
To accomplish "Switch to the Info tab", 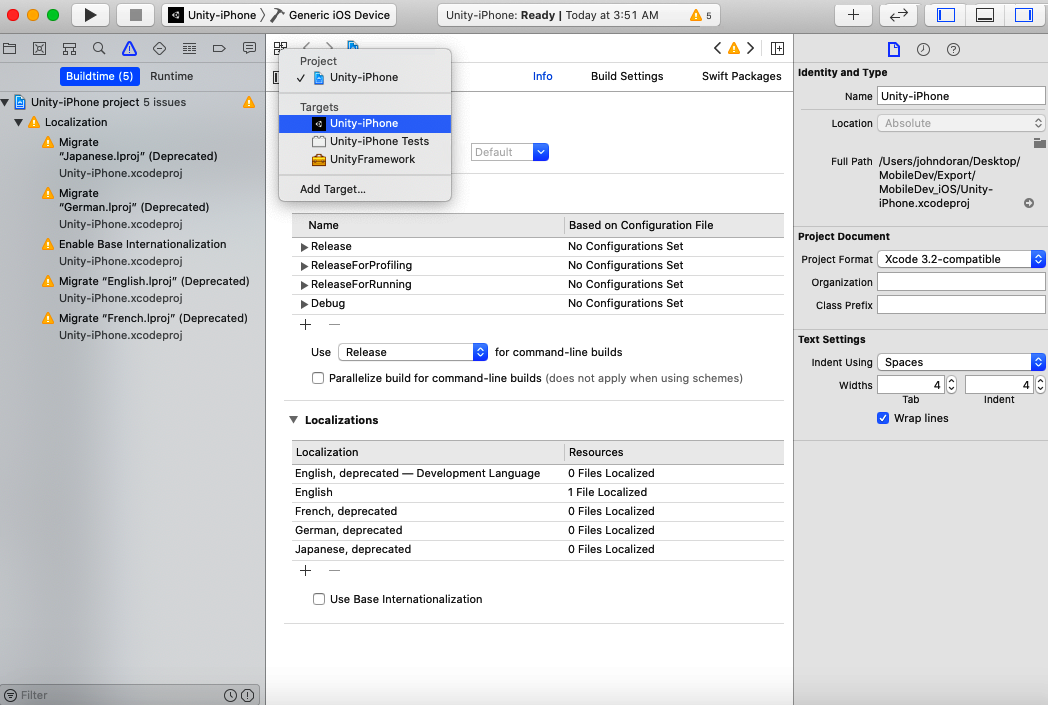I will 542,76.
